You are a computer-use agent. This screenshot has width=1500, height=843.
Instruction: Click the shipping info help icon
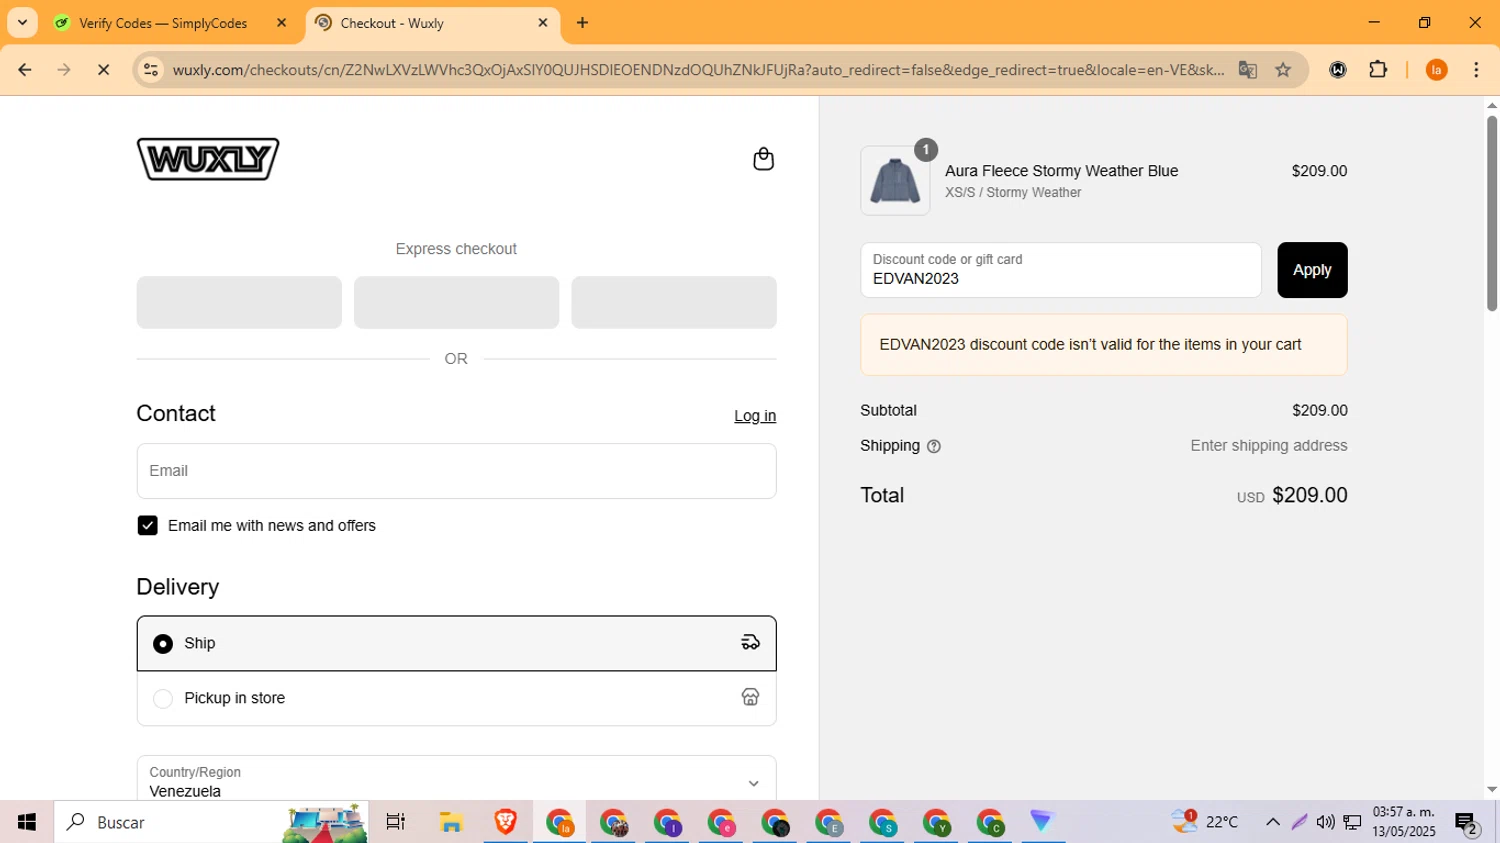(934, 447)
